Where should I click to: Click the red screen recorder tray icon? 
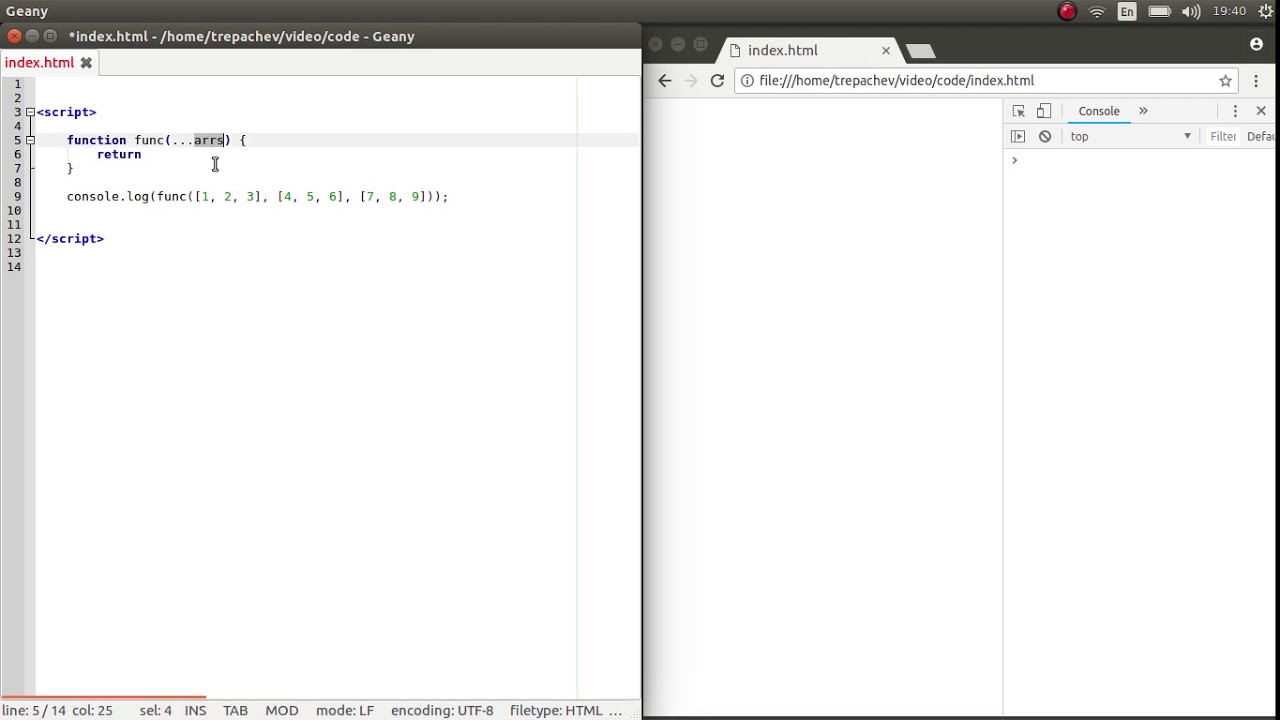coord(1067,12)
